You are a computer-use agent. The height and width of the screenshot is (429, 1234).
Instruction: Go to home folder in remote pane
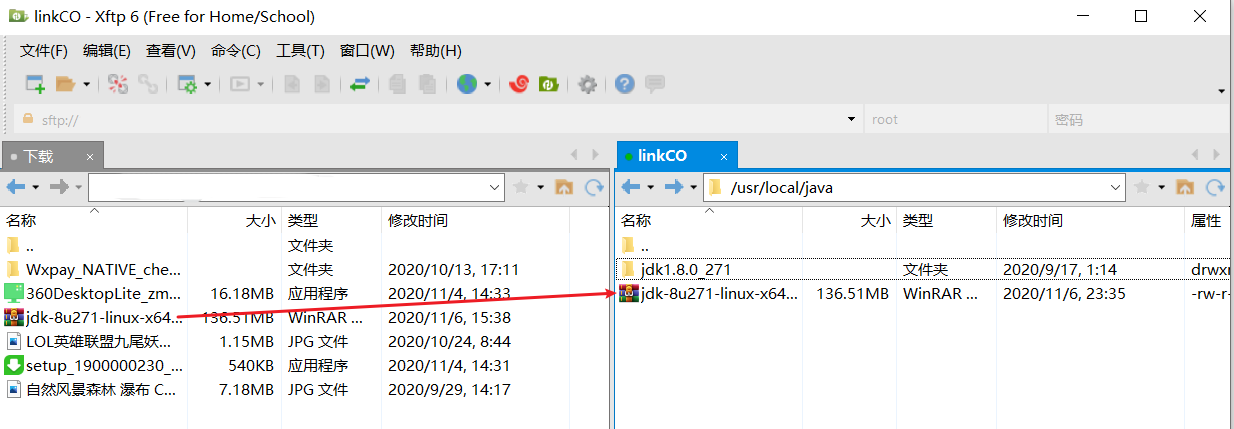click(1185, 187)
